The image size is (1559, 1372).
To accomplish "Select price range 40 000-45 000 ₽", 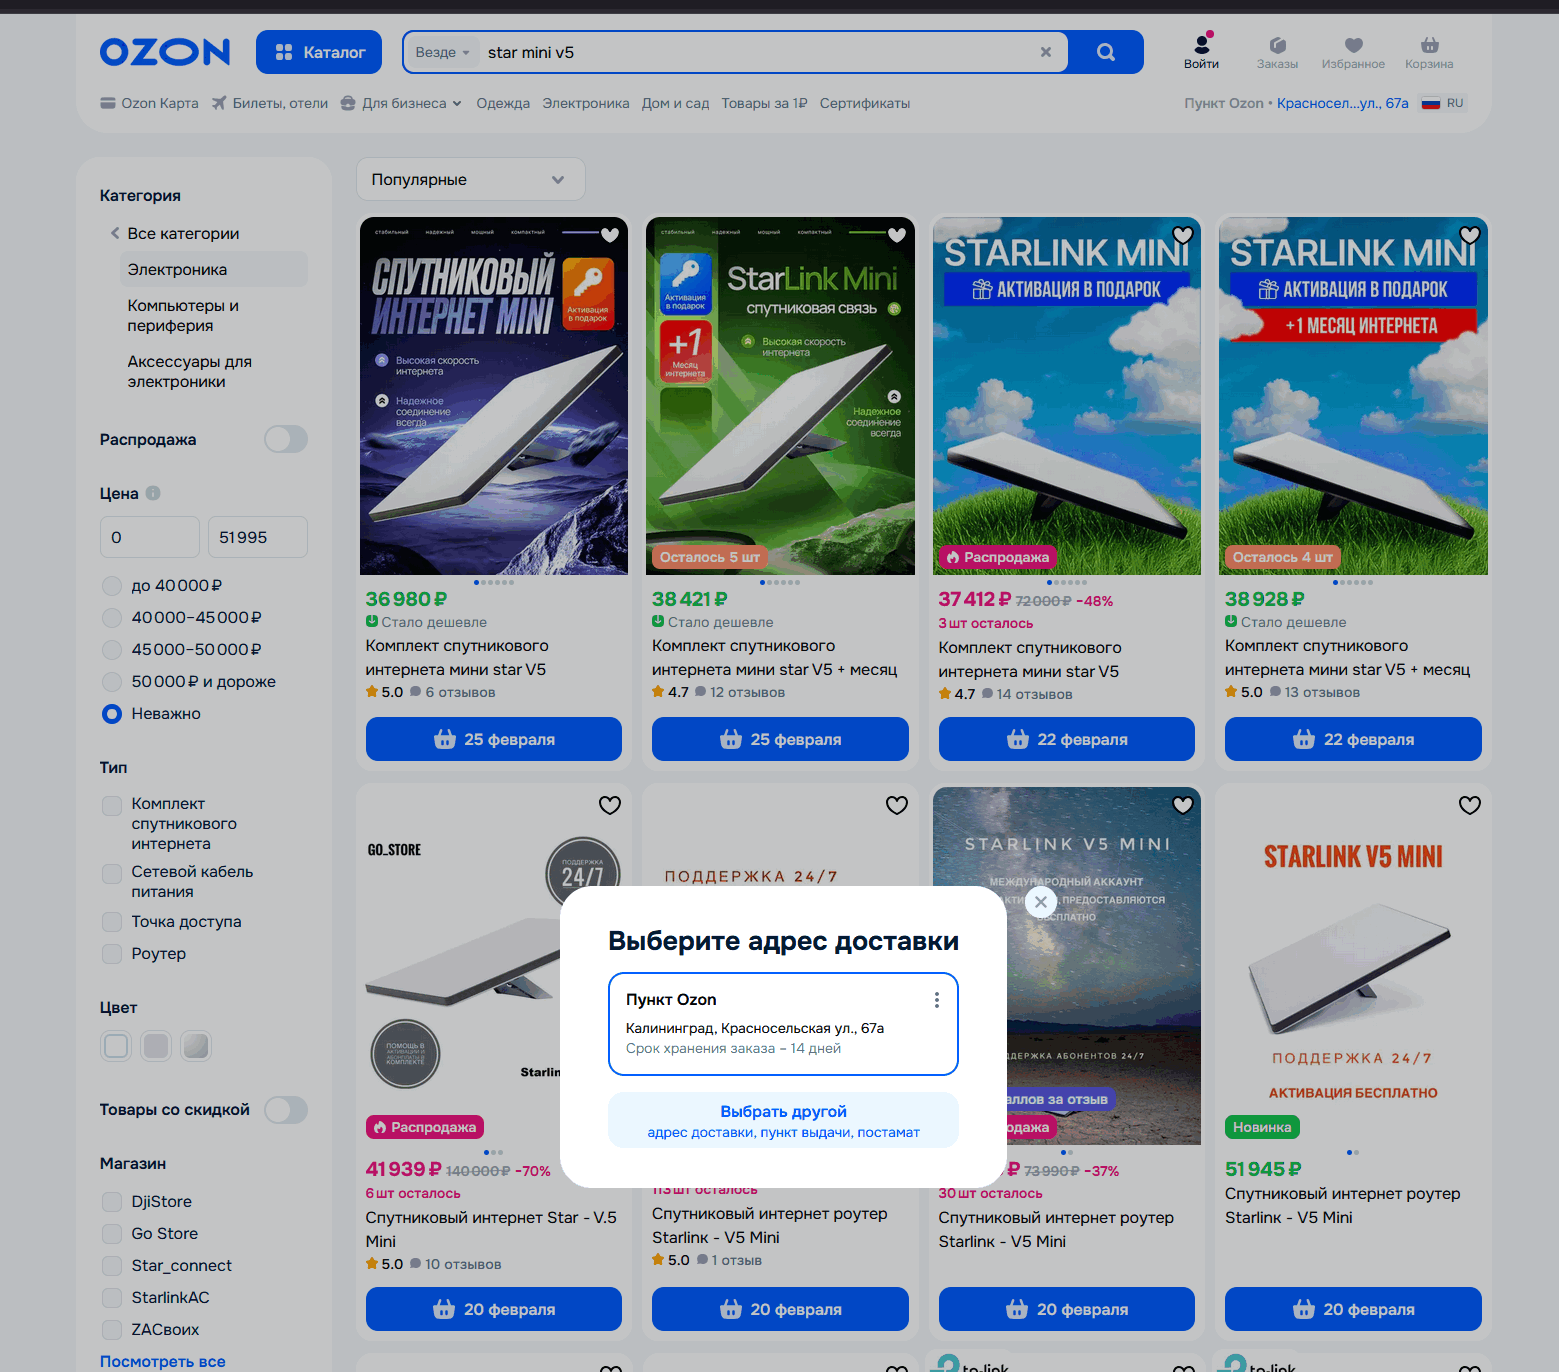I will pos(112,618).
